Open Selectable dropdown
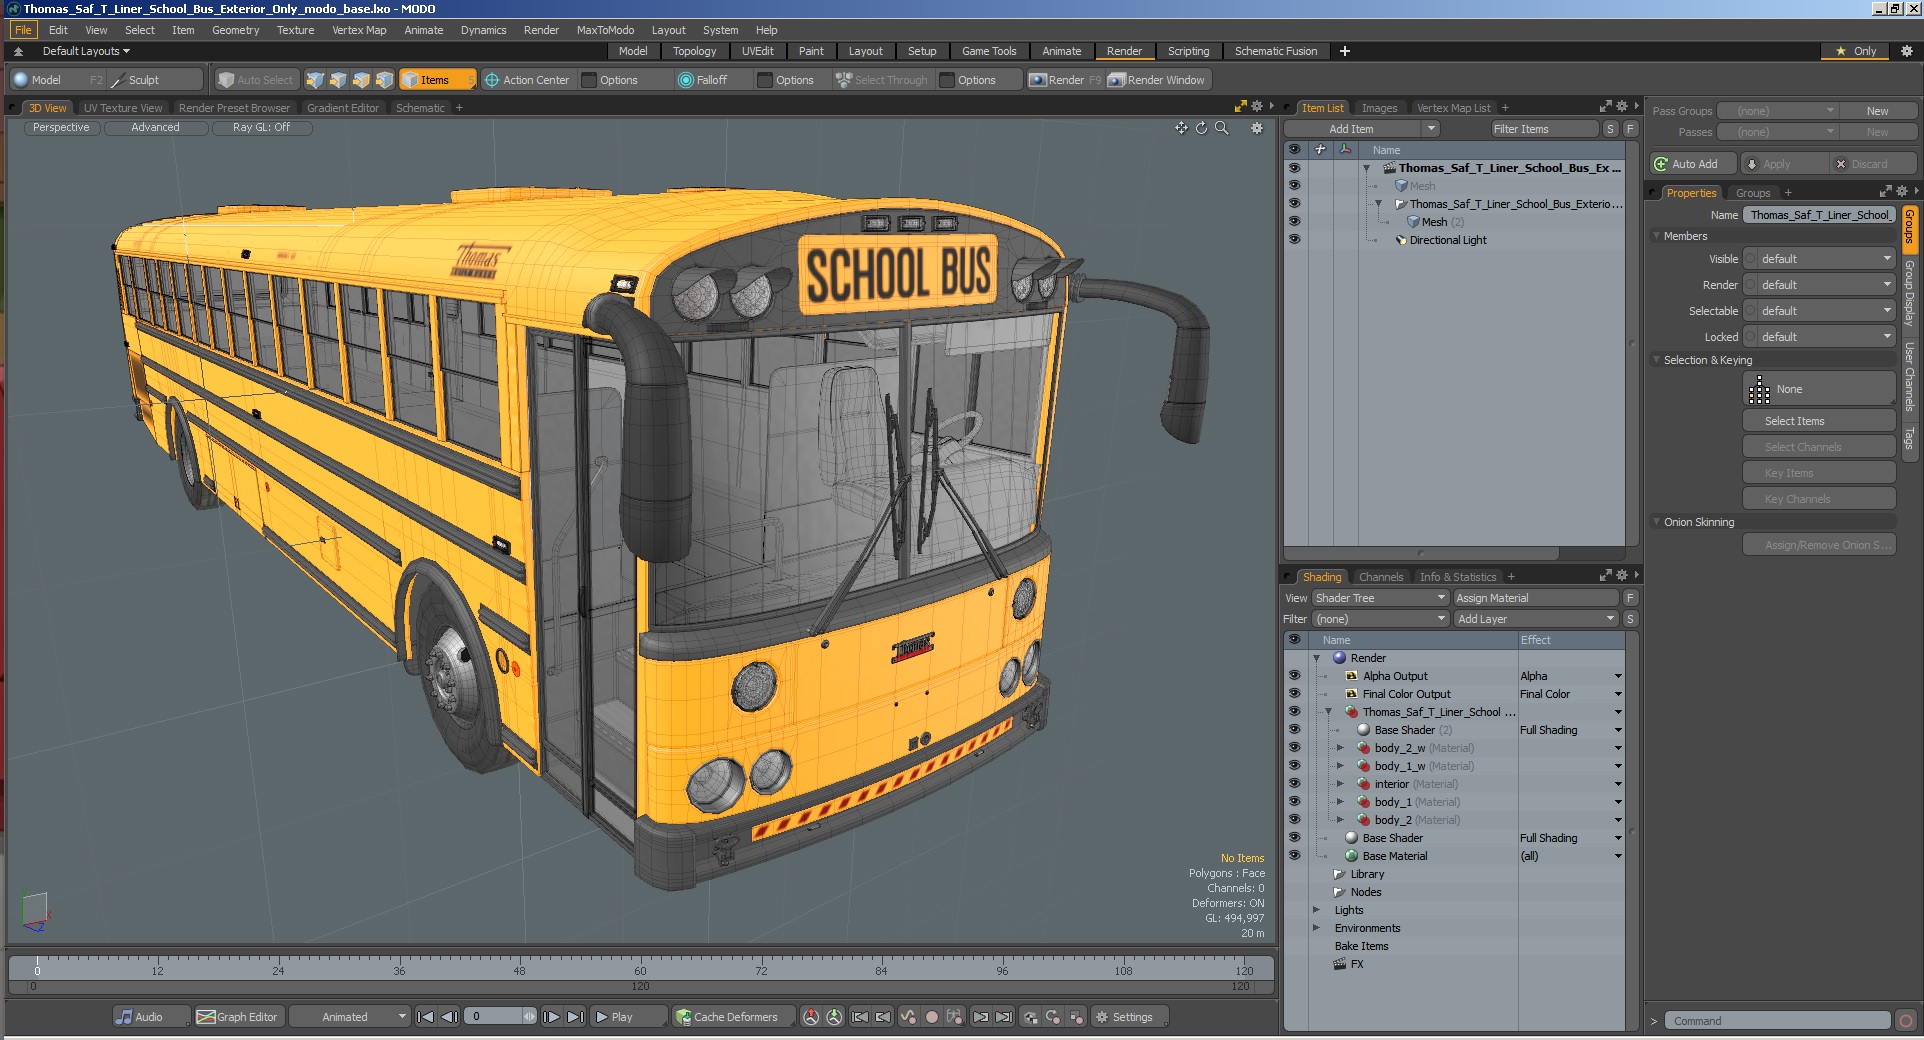 pyautogui.click(x=1819, y=311)
